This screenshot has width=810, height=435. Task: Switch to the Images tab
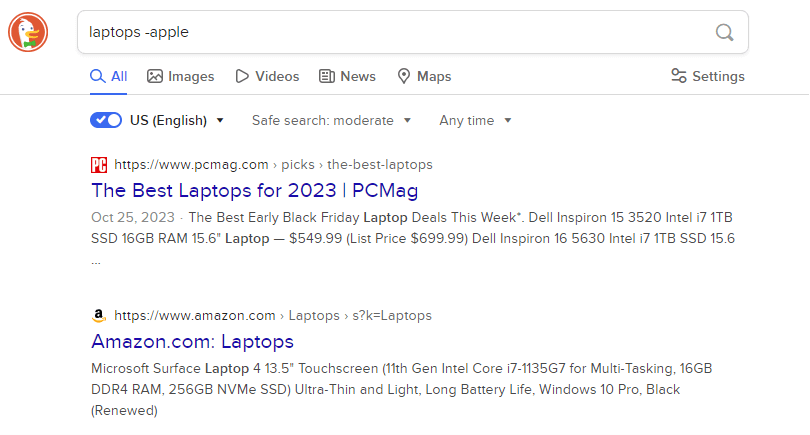point(180,76)
